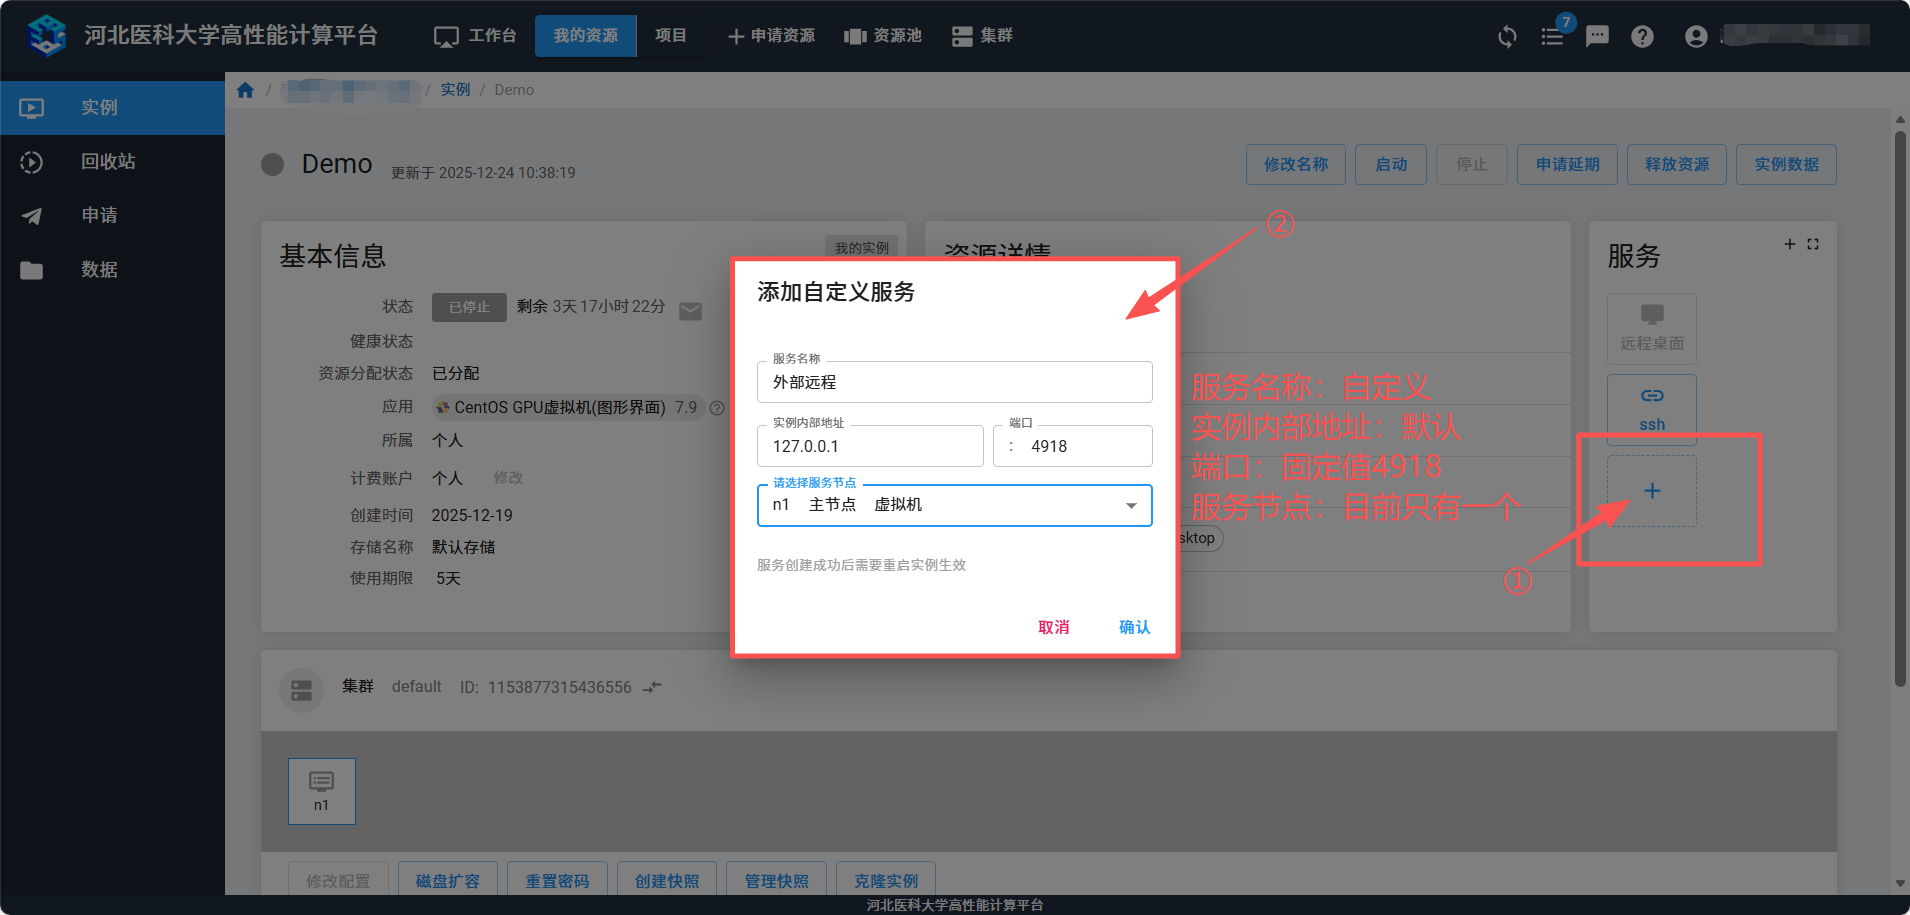Click the 实例内部地址 input field
Image resolution: width=1910 pixels, height=915 pixels.
tap(870, 446)
